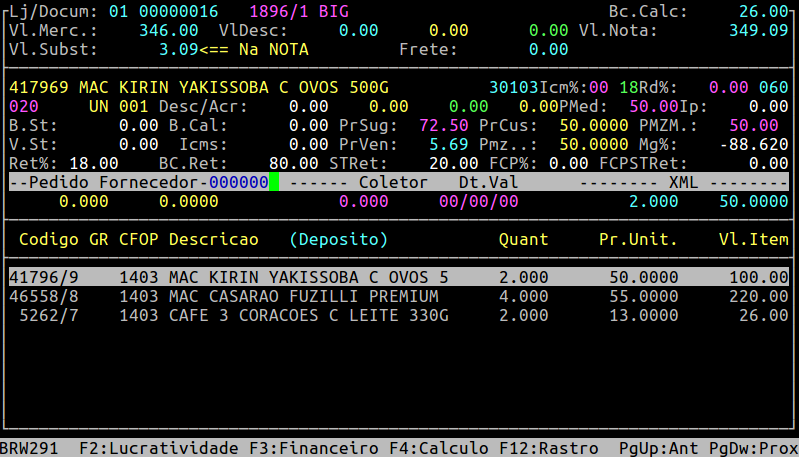
Task: Click the Dt.Val date value 00/00/00
Action: coord(478,201)
